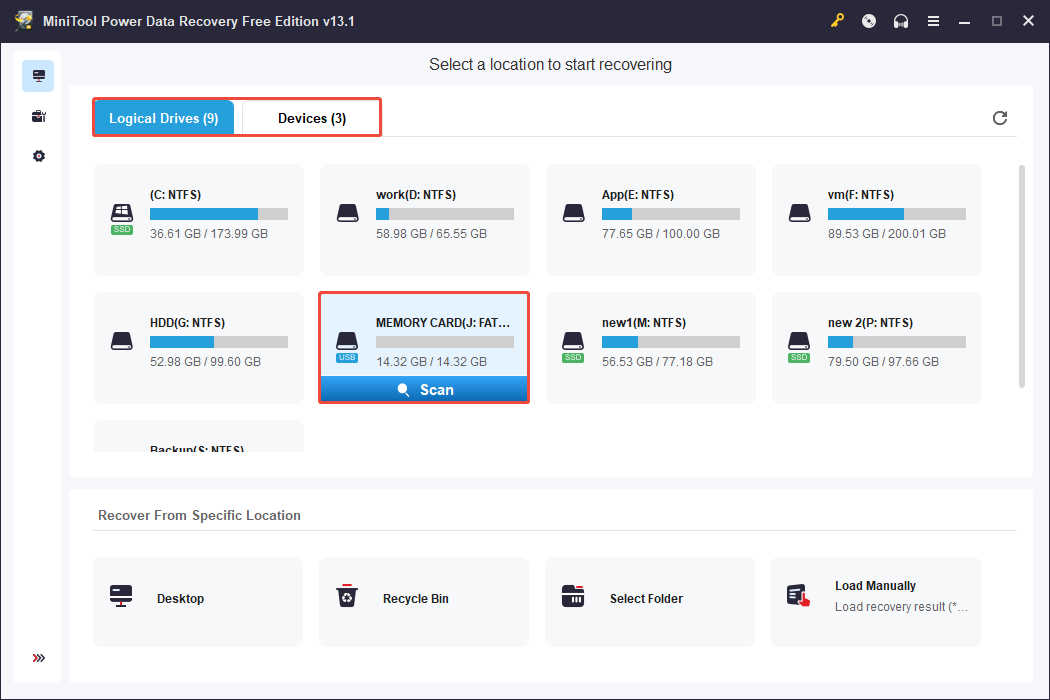The width and height of the screenshot is (1050, 700).
Task: Click the new1 M: SSD icon
Action: [x=573, y=347]
